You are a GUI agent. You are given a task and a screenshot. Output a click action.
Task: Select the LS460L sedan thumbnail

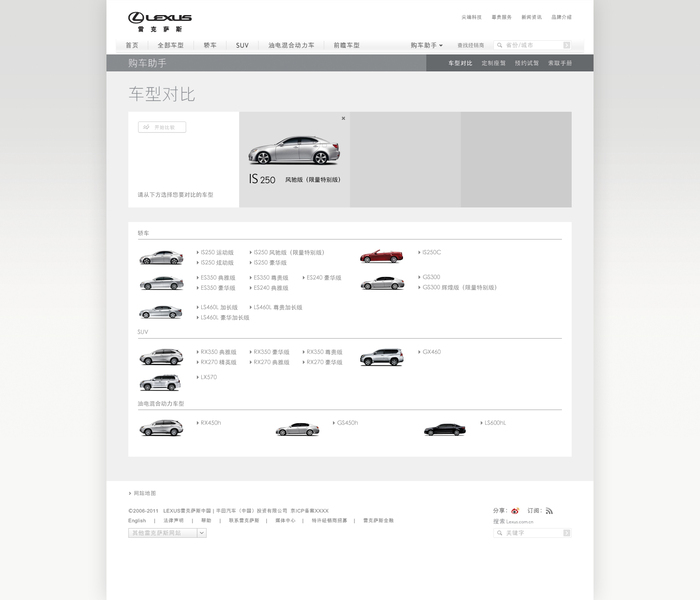point(160,312)
